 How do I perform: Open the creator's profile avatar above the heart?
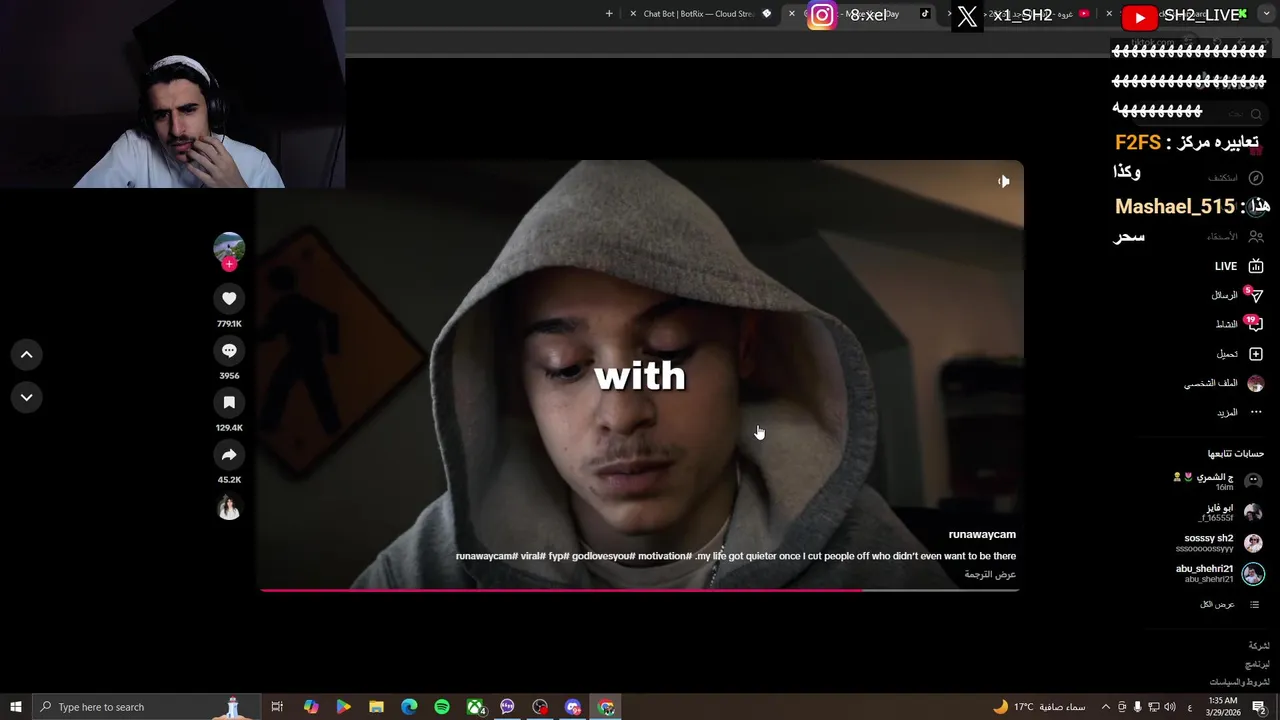click(x=229, y=247)
